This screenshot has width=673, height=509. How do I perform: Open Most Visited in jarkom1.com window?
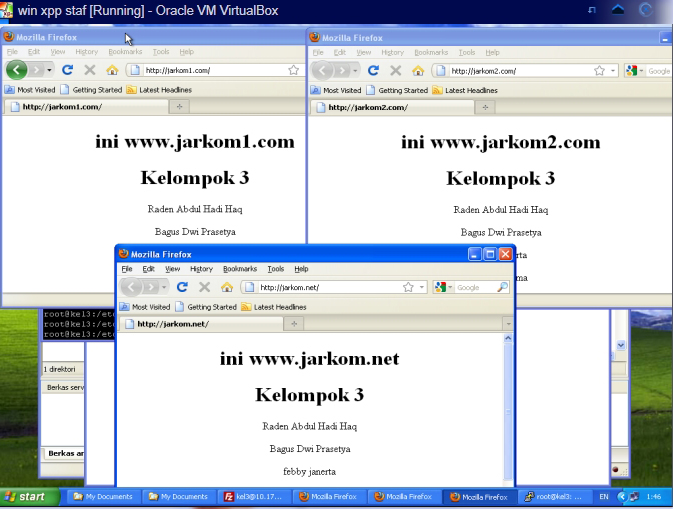pyautogui.click(x=30, y=90)
